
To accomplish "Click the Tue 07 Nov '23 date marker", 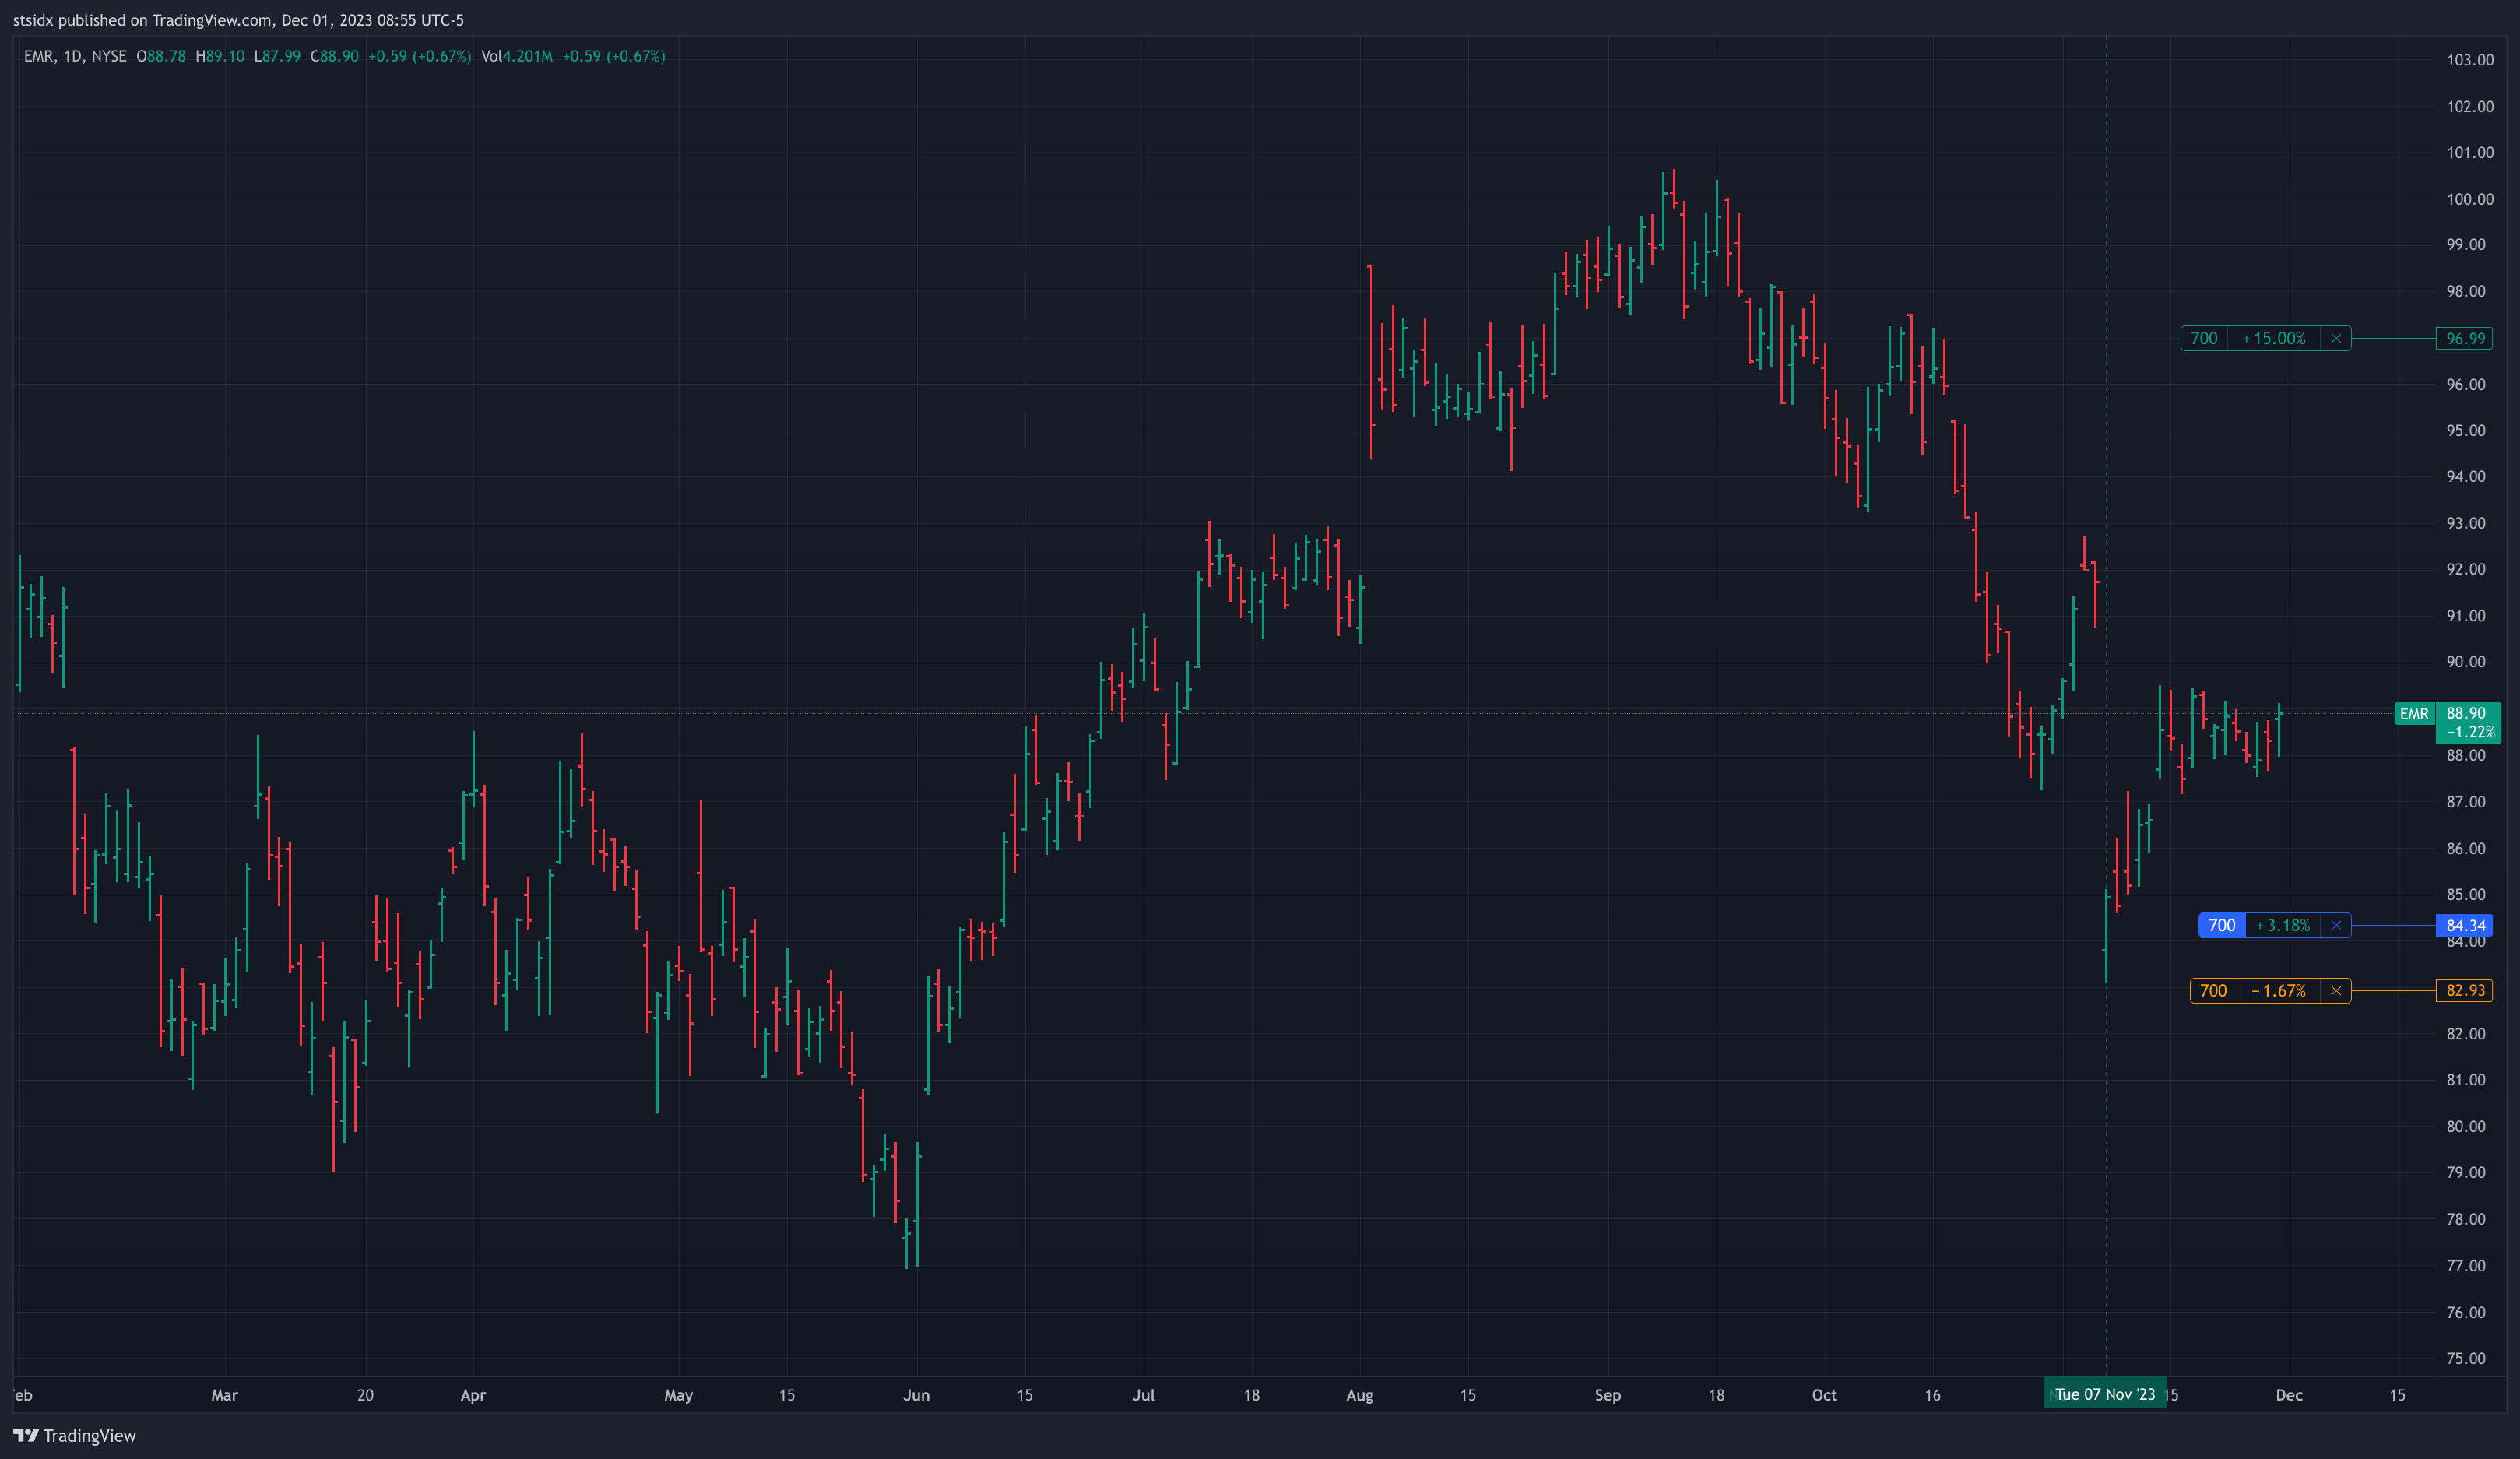I will click(x=2105, y=1394).
